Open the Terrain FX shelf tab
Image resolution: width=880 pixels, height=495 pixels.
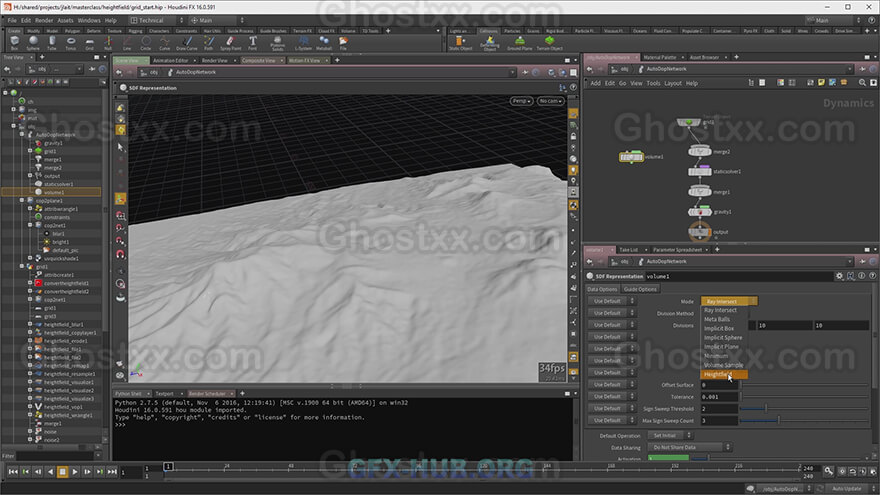[x=302, y=31]
